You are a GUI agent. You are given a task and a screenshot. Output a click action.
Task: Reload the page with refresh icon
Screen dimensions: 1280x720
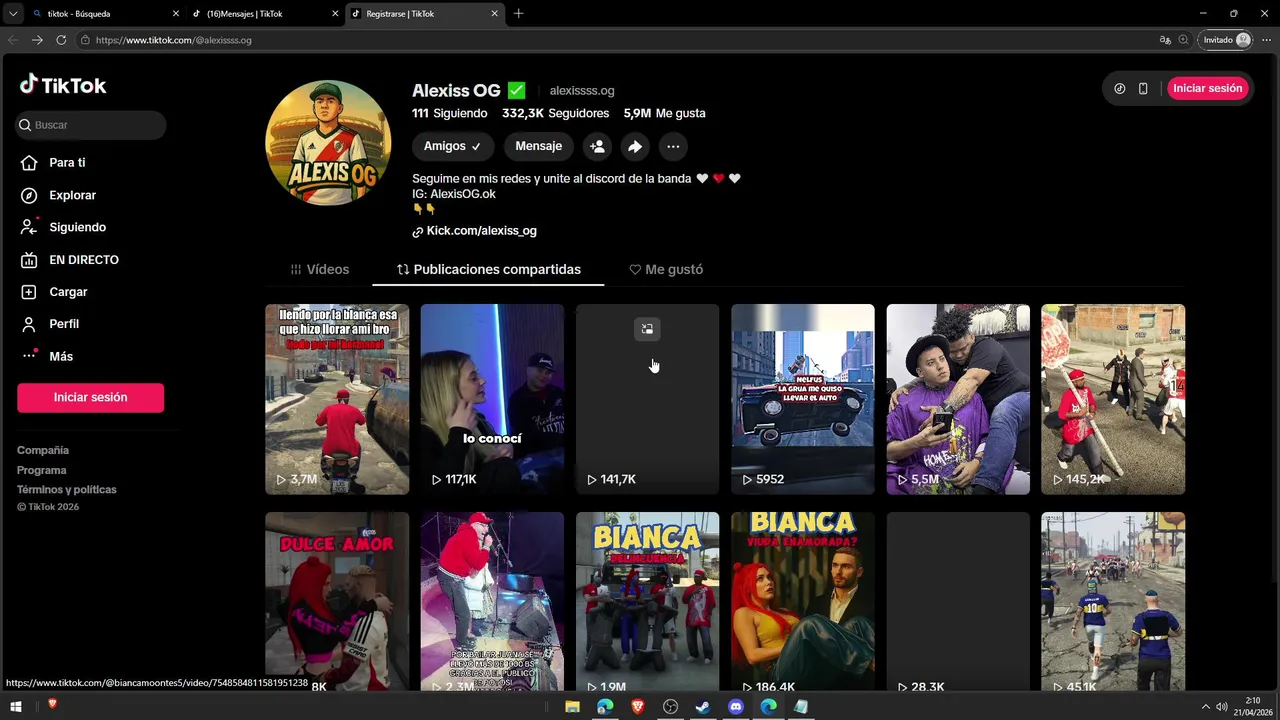(61, 40)
